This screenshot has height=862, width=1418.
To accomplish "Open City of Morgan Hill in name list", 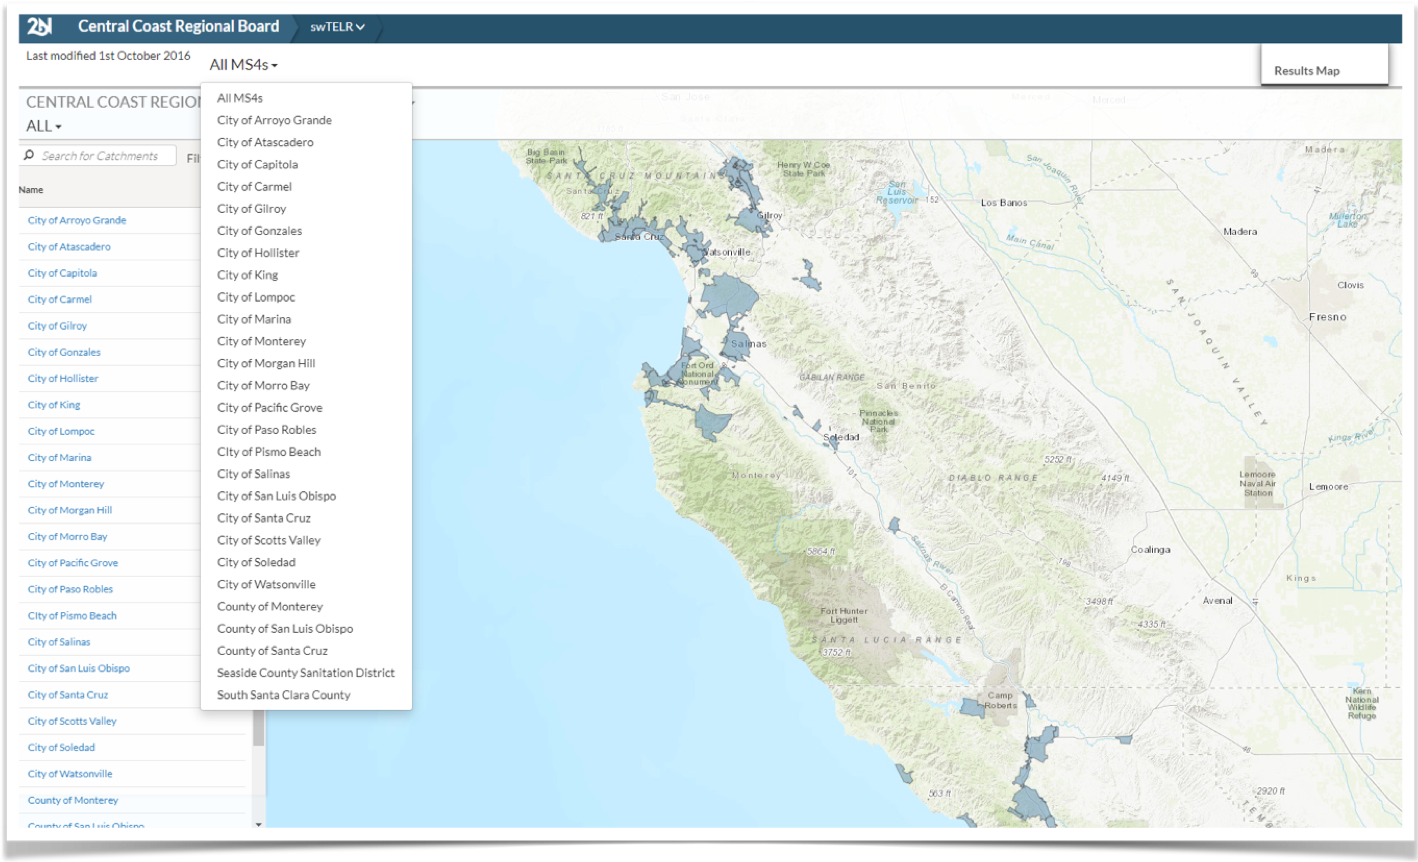I will [70, 510].
